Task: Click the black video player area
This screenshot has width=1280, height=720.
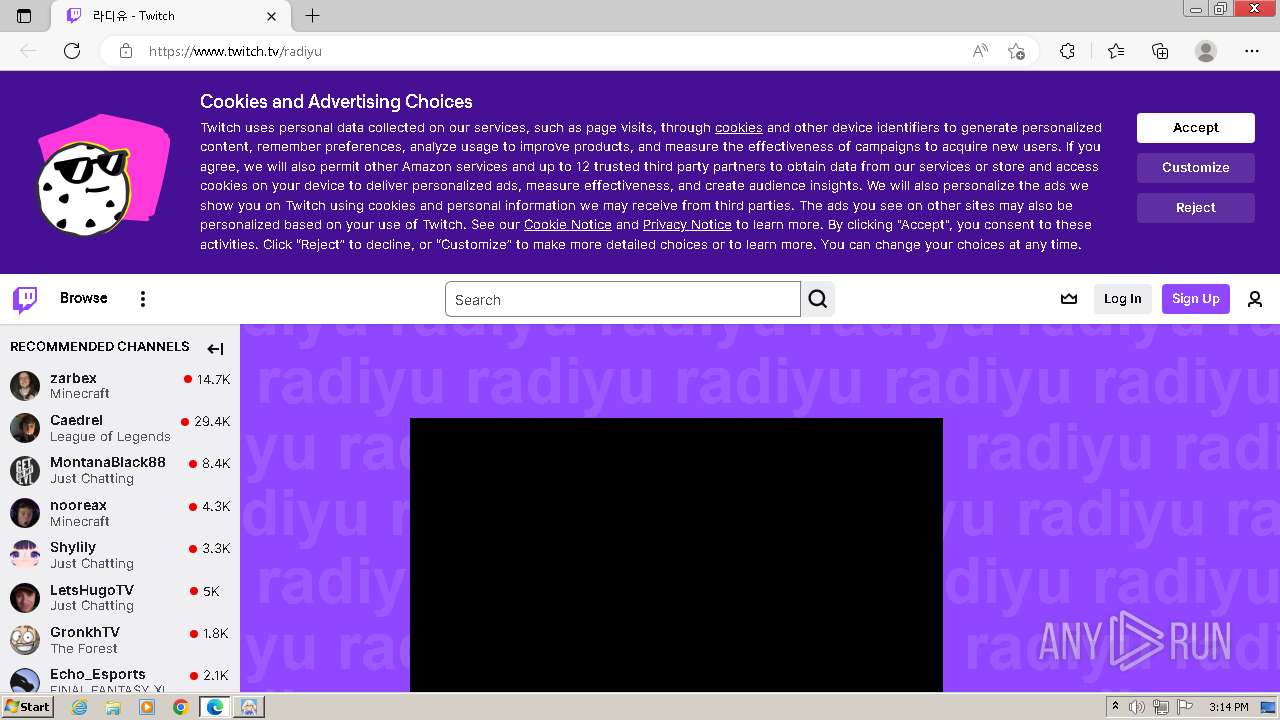Action: tap(676, 555)
